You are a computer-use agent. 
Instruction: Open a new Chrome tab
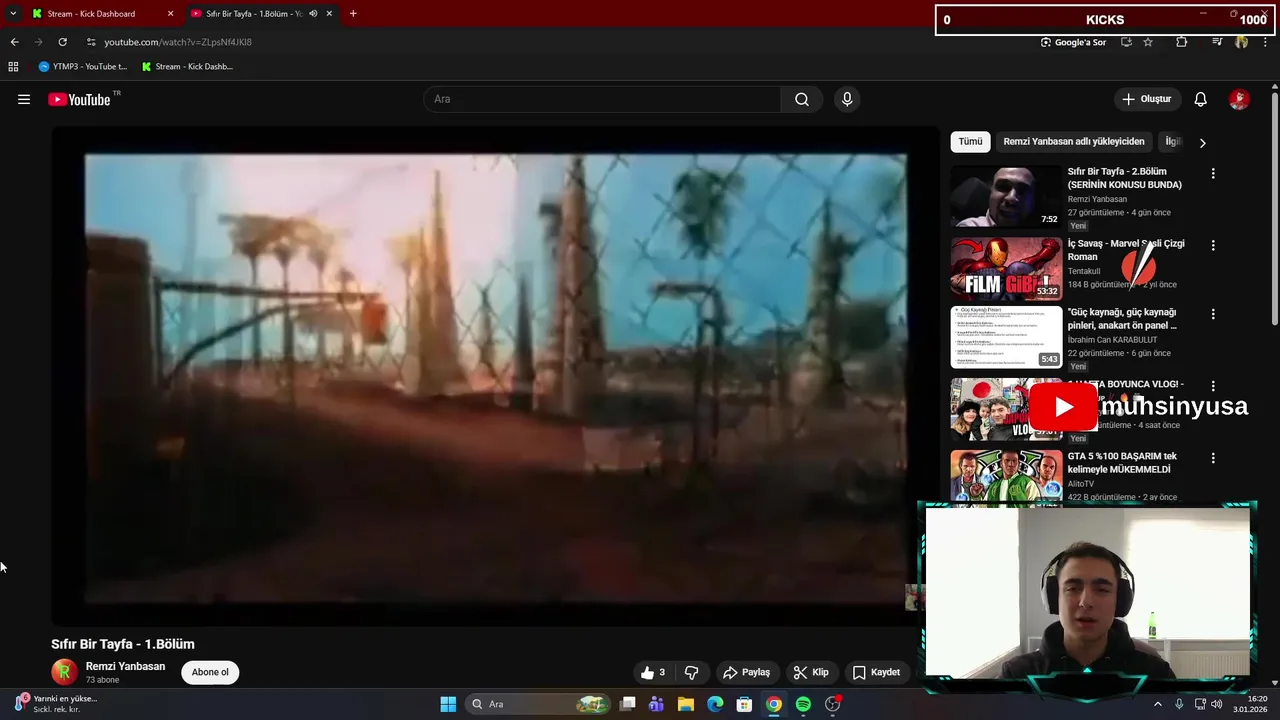(x=353, y=14)
